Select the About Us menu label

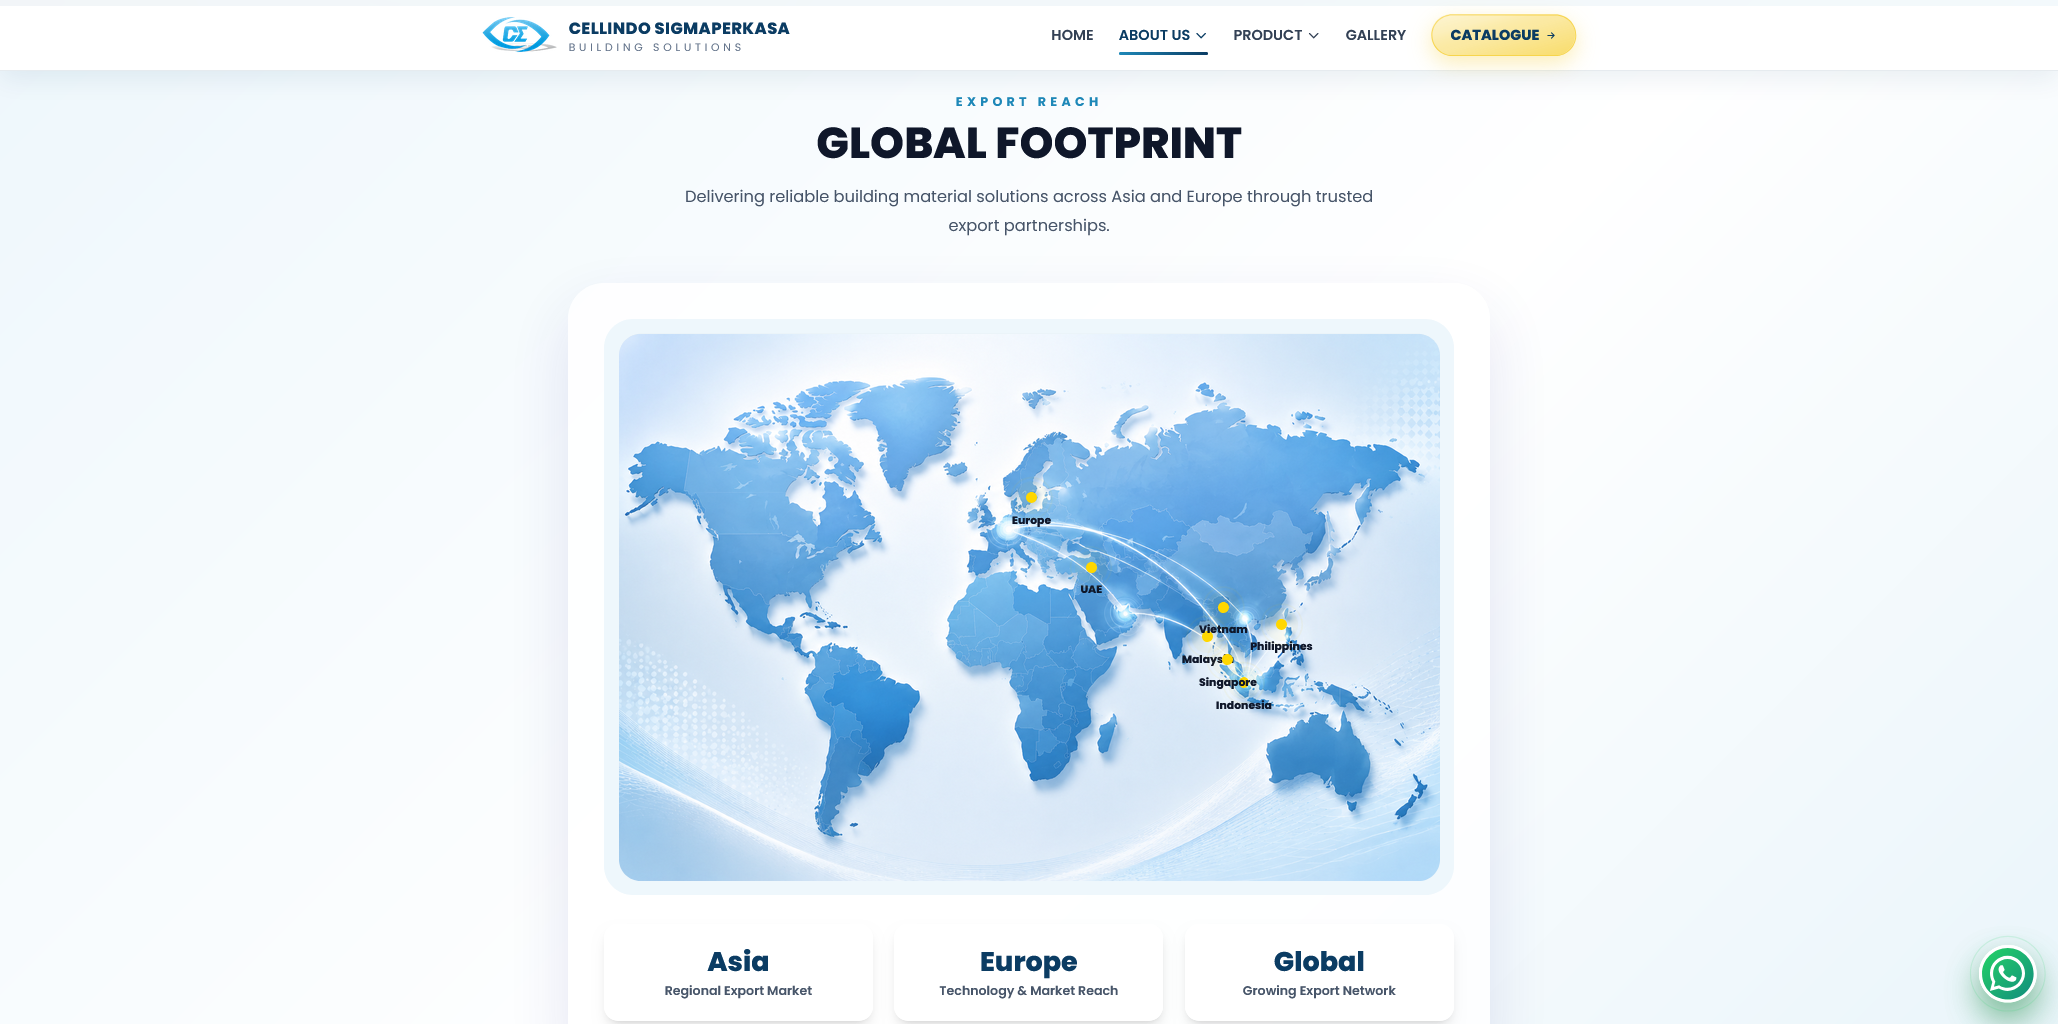tap(1154, 35)
